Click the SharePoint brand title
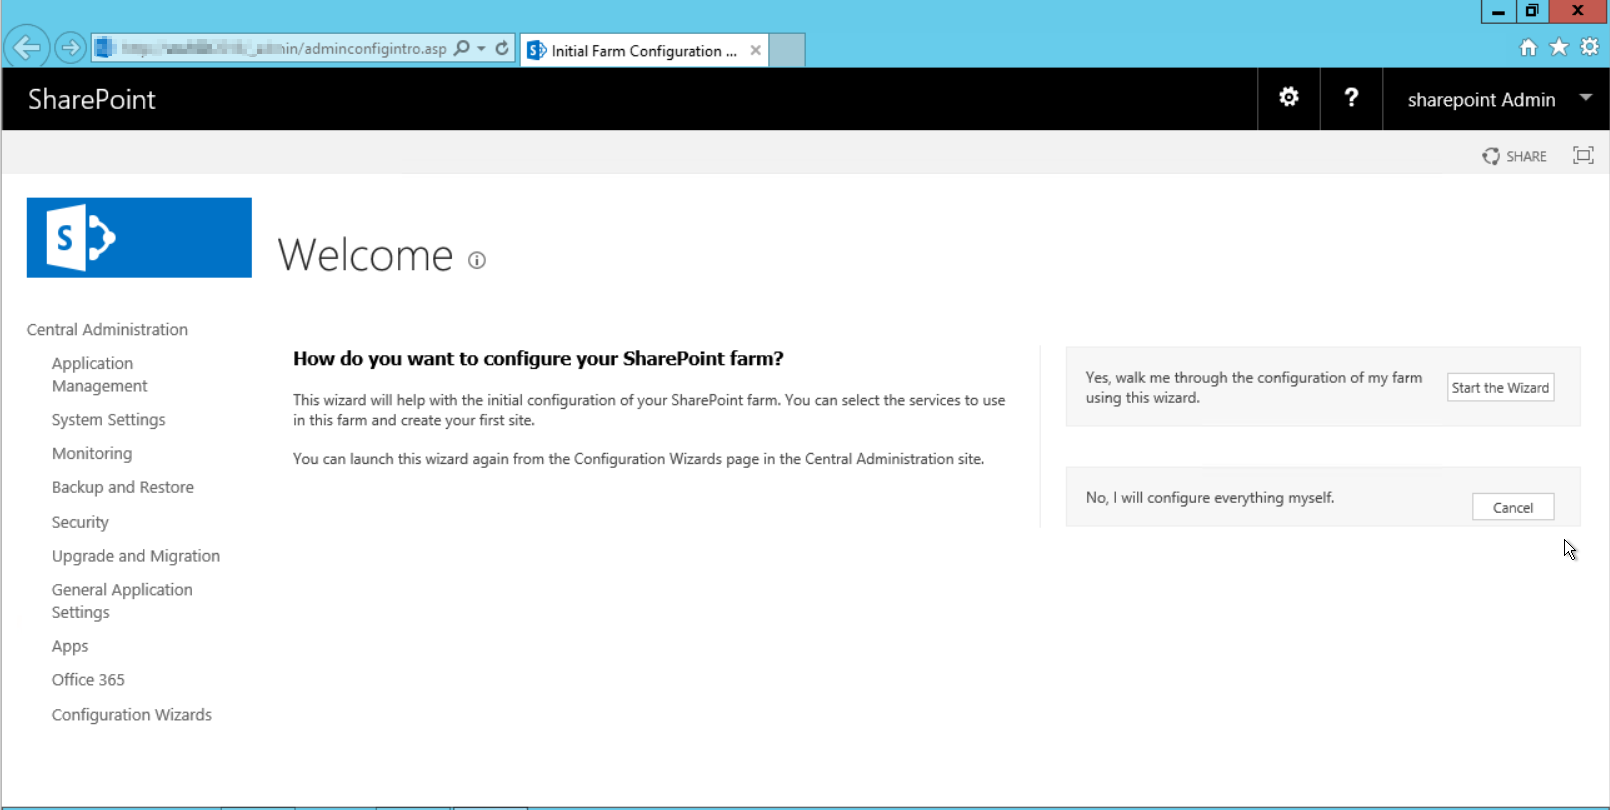Image resolution: width=1610 pixels, height=810 pixels. point(92,99)
